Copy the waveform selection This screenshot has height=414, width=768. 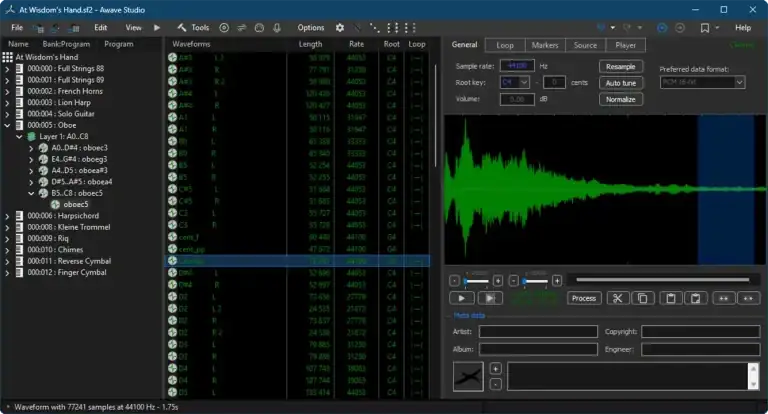click(x=643, y=298)
